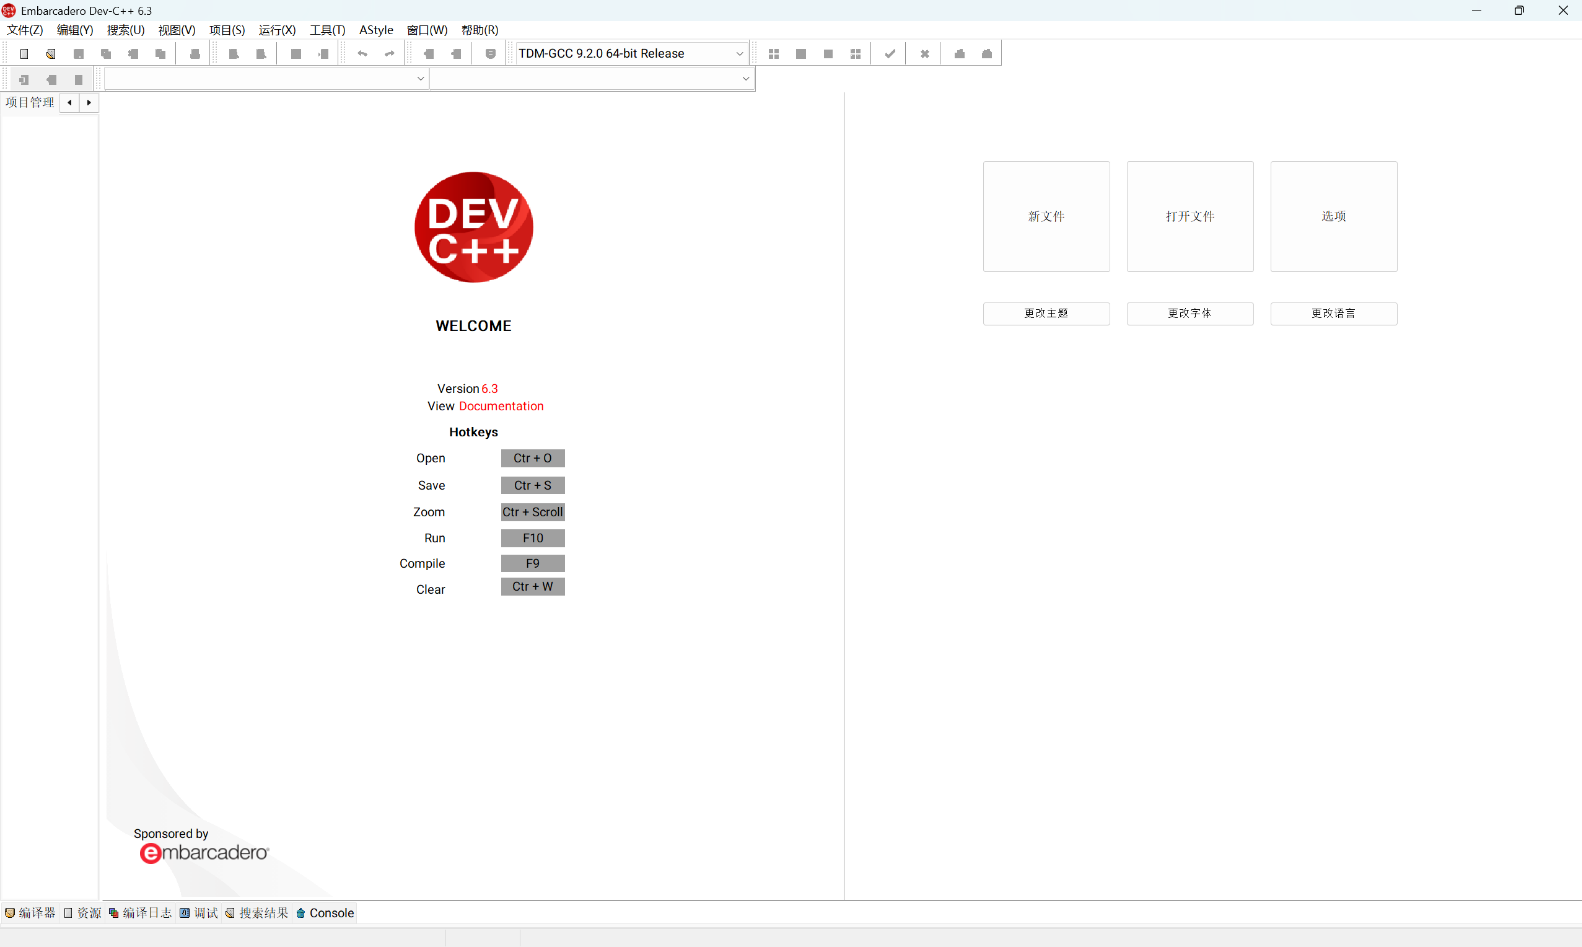Create a new source file from toolbar
The image size is (1582, 947).
tap(24, 54)
